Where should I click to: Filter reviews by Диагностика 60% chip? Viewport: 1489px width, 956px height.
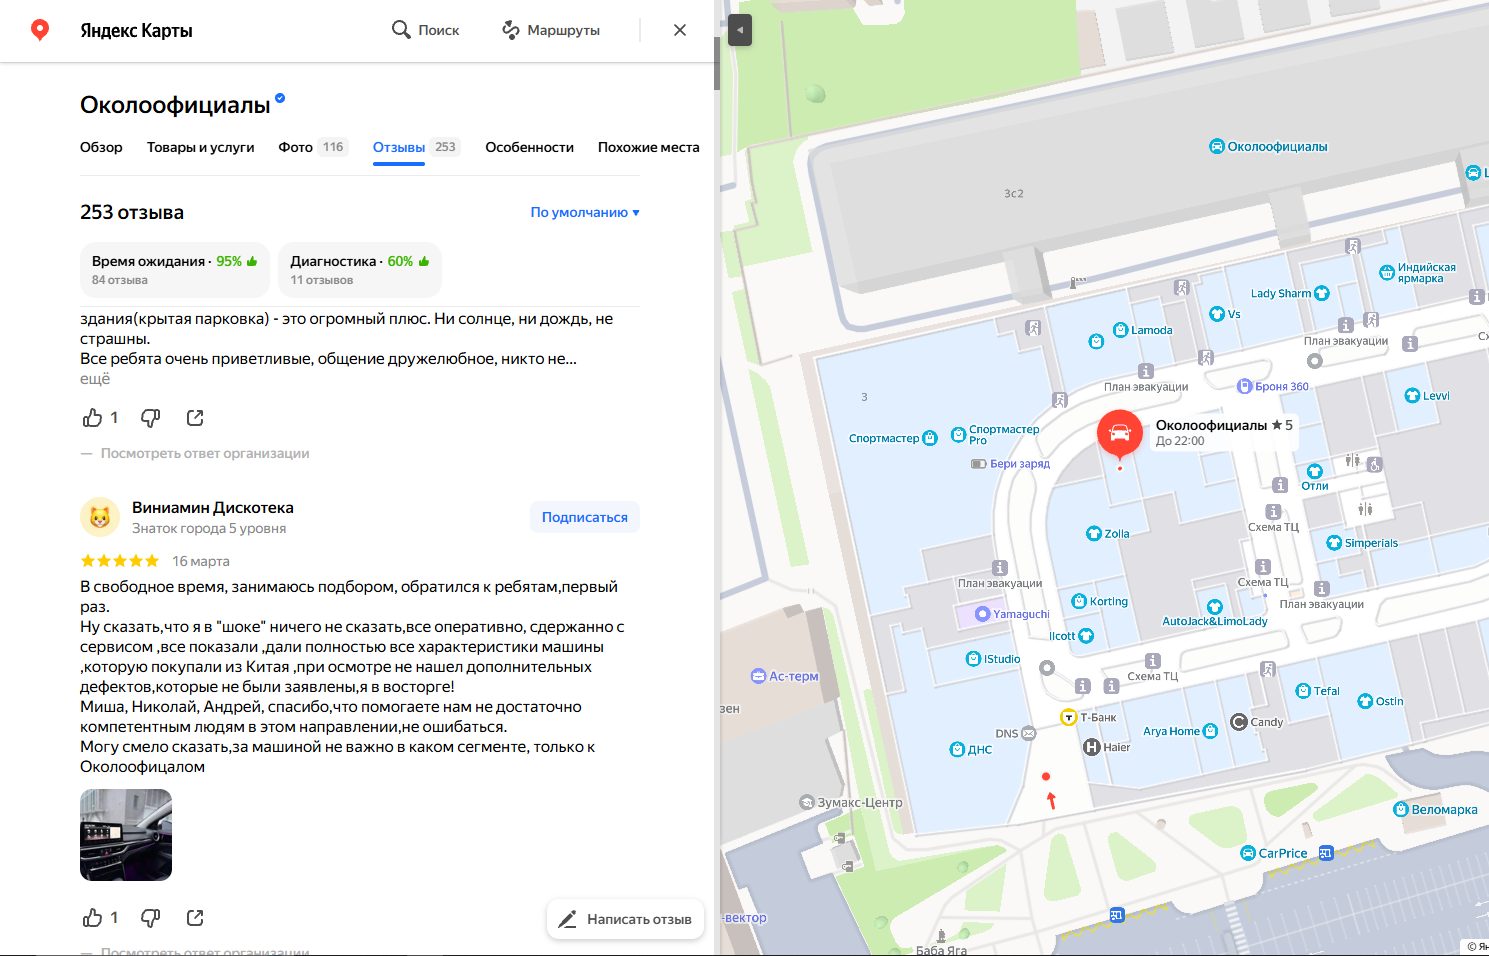coord(360,270)
